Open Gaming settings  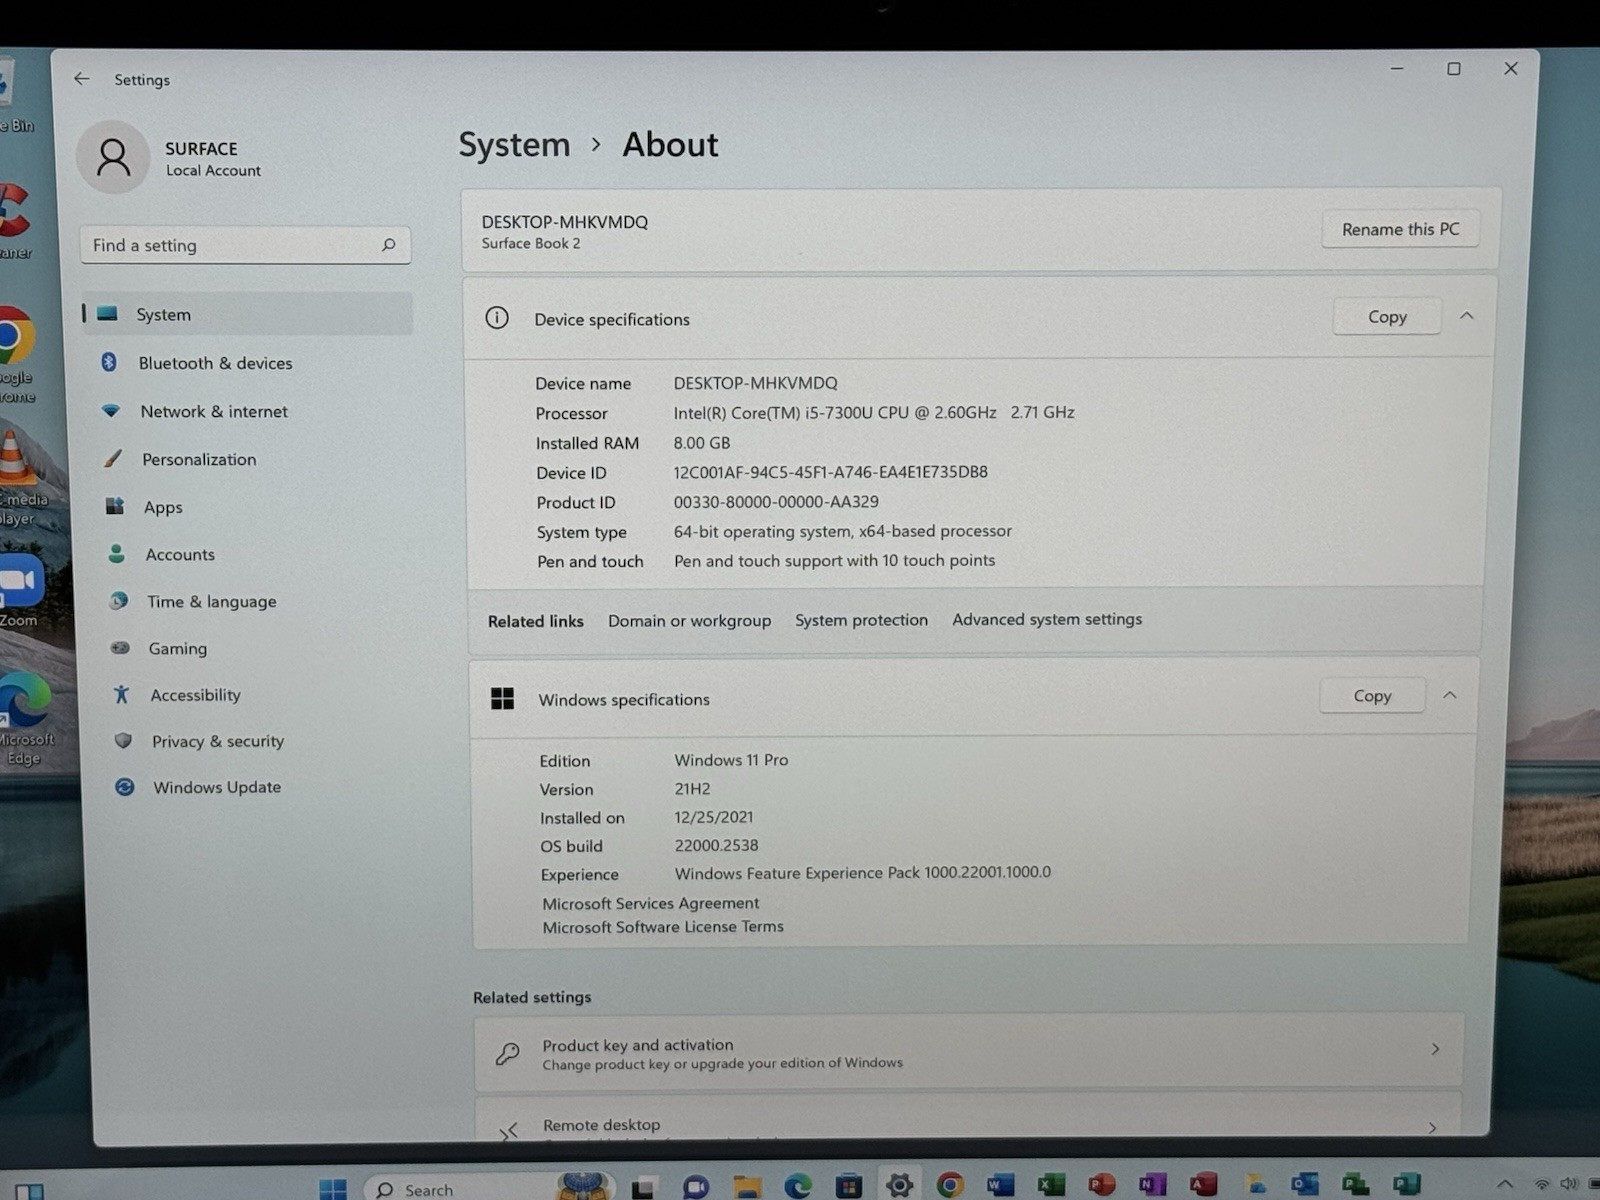click(x=177, y=648)
